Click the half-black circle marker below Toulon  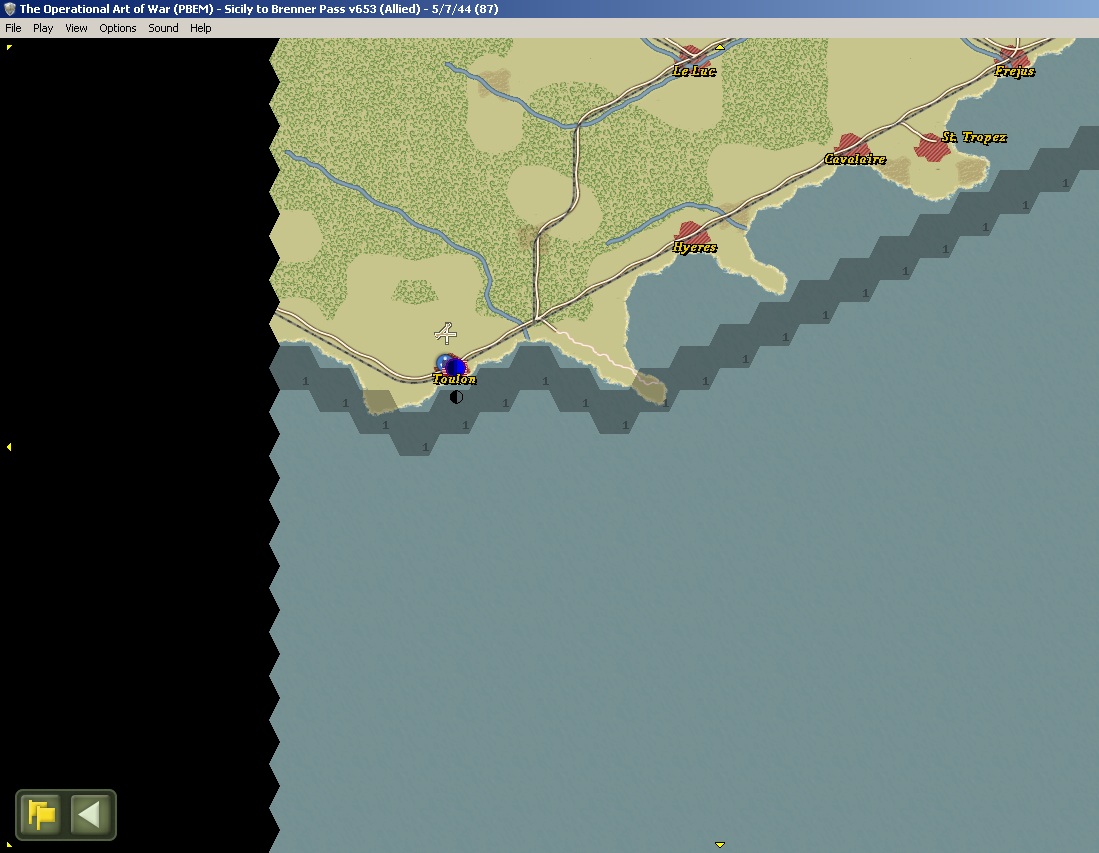click(456, 397)
